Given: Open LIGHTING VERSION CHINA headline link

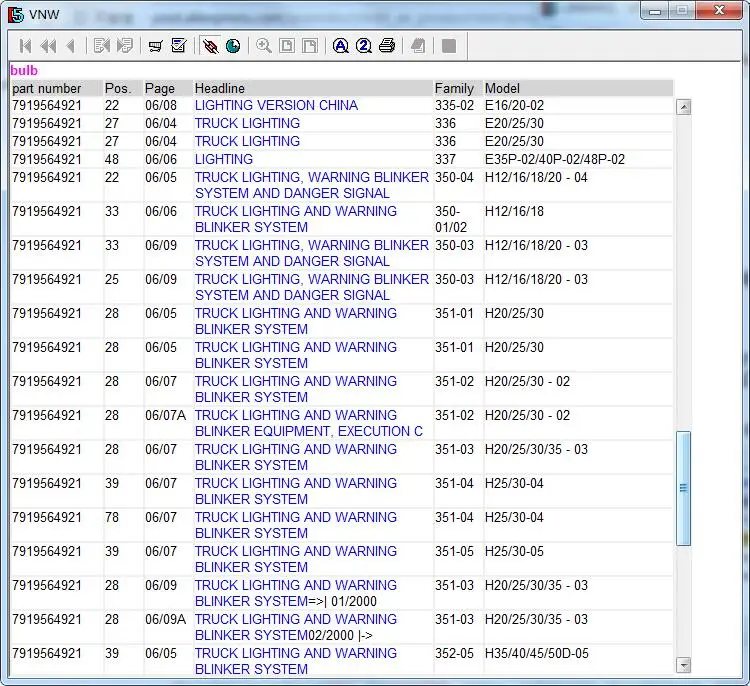Looking at the screenshot, I should point(276,105).
